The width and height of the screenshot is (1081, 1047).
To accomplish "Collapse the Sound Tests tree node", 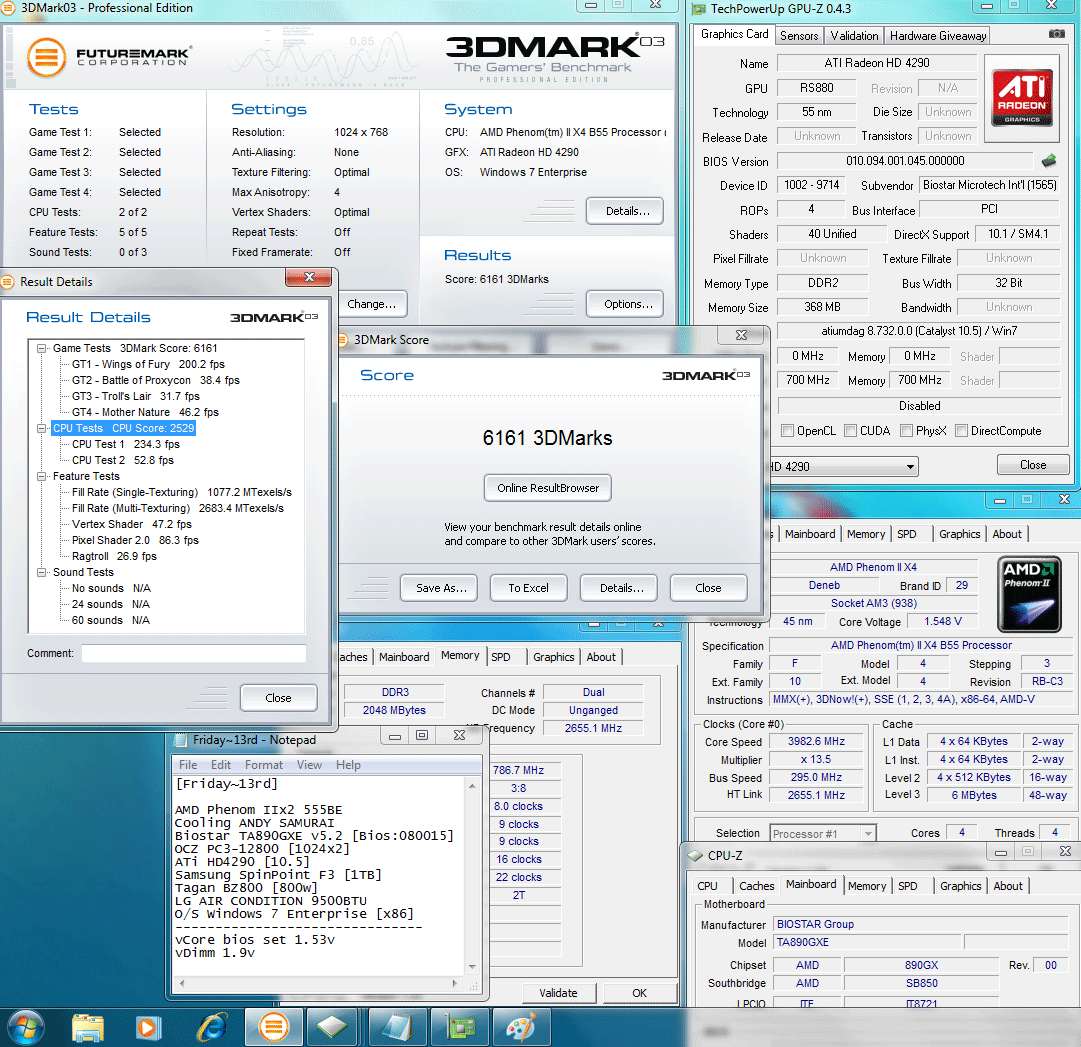I will [41, 572].
